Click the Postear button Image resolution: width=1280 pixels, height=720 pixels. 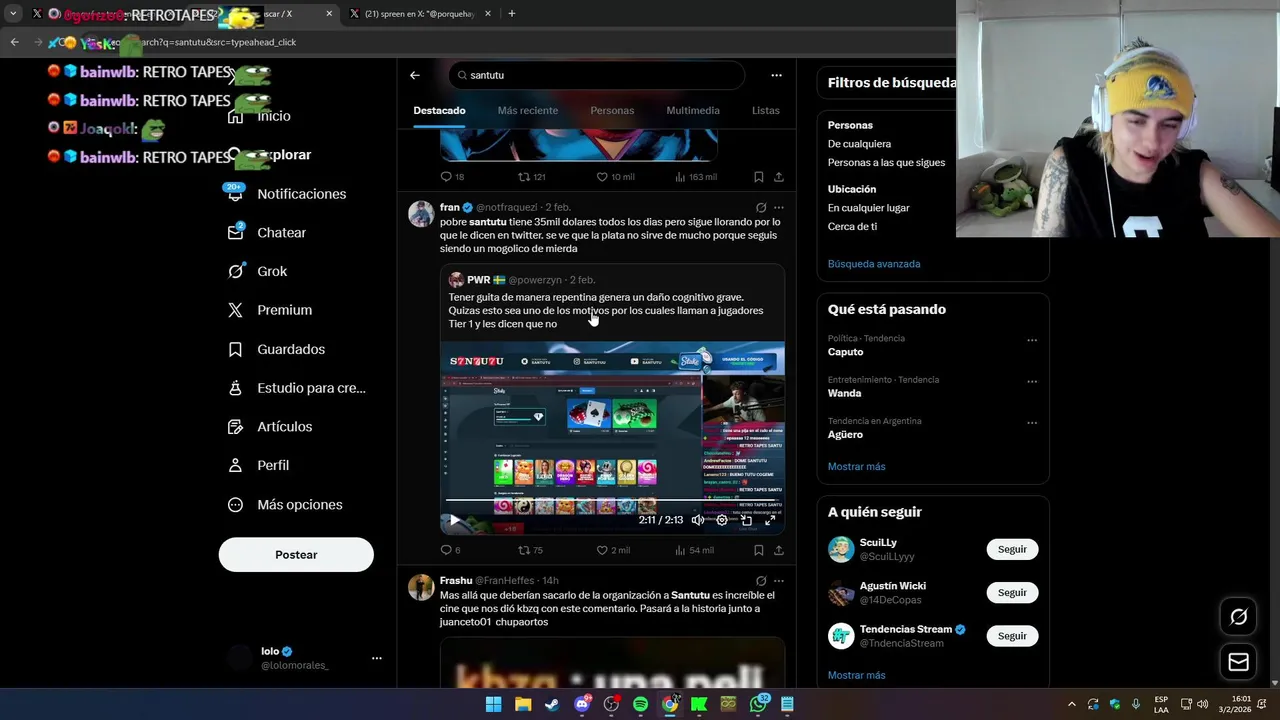tap(296, 554)
